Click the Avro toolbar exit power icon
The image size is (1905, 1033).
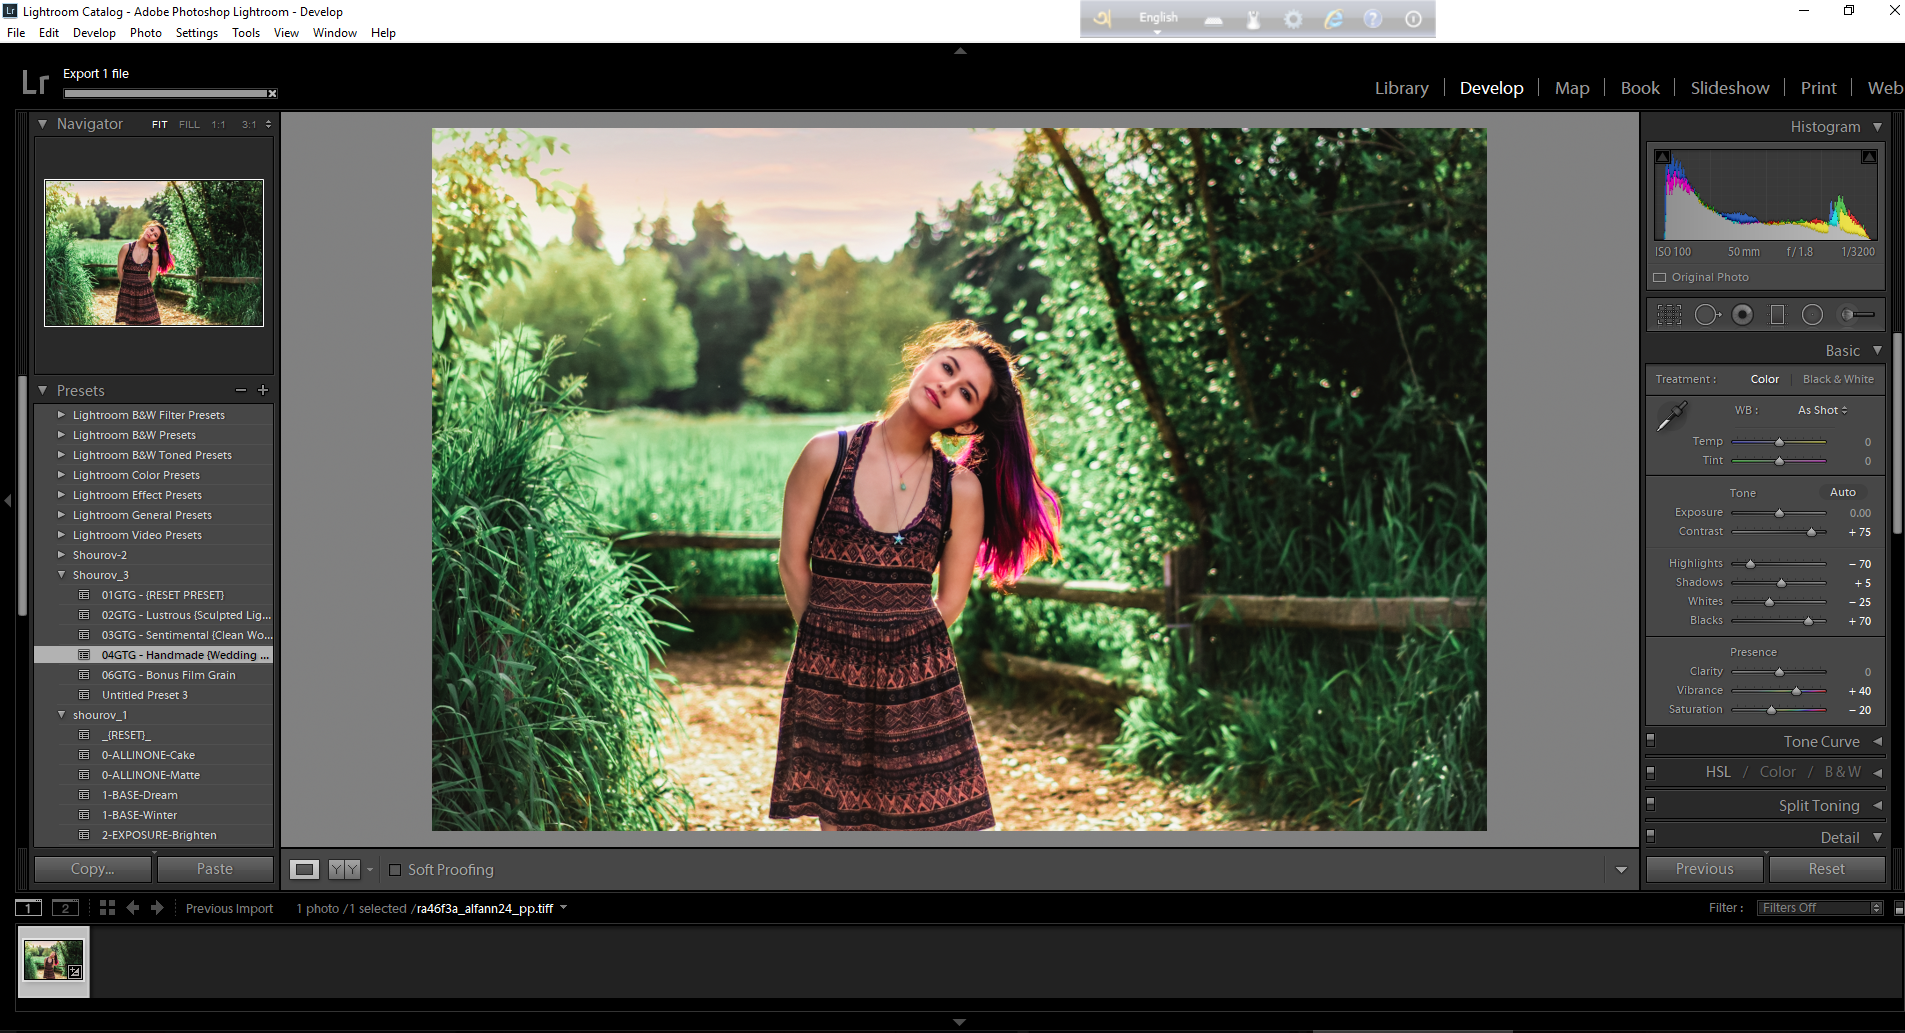click(x=1413, y=19)
